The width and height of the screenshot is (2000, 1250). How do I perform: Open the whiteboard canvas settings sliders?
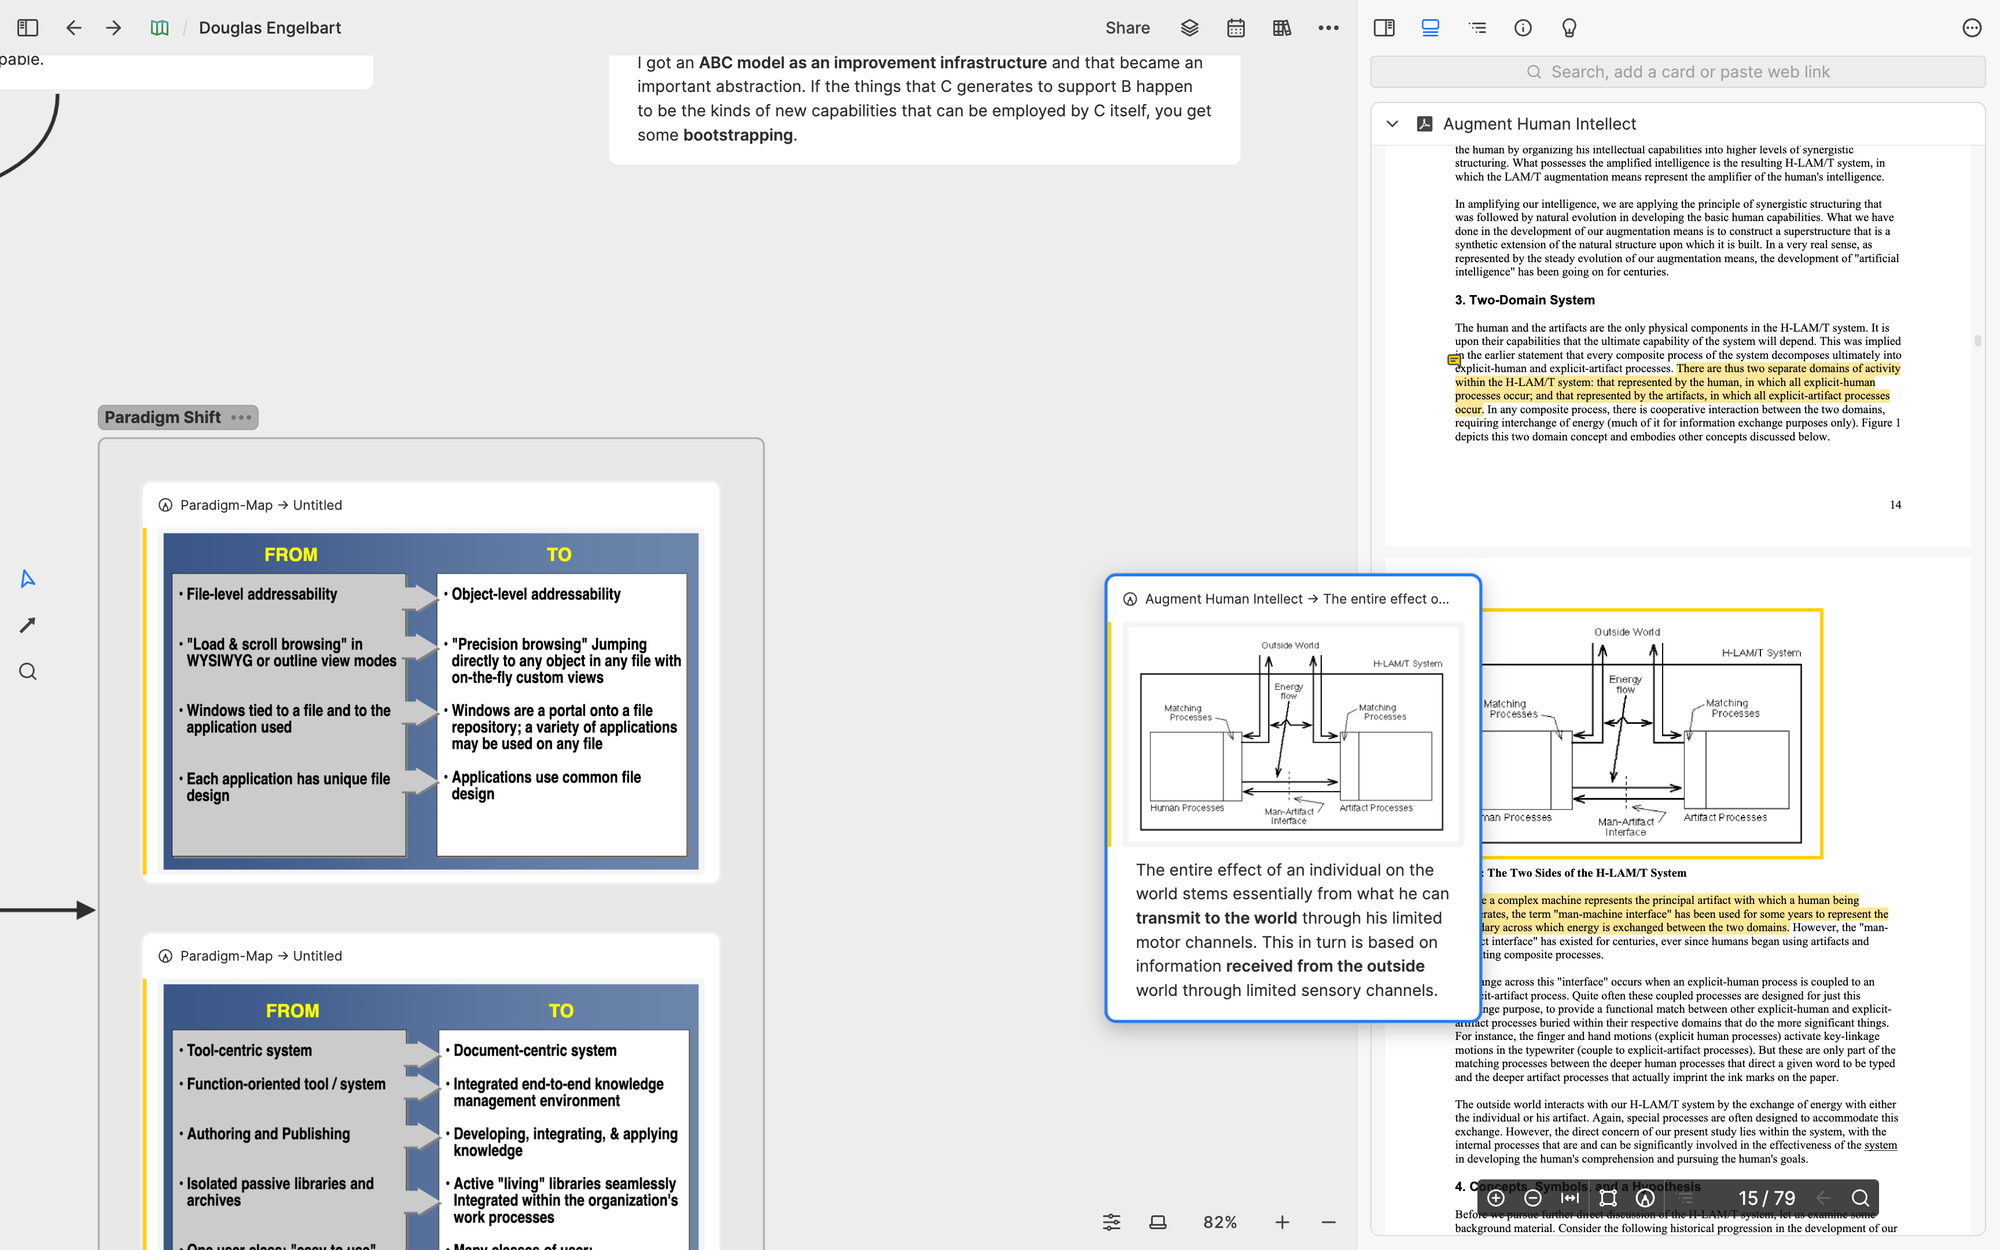1111,1222
